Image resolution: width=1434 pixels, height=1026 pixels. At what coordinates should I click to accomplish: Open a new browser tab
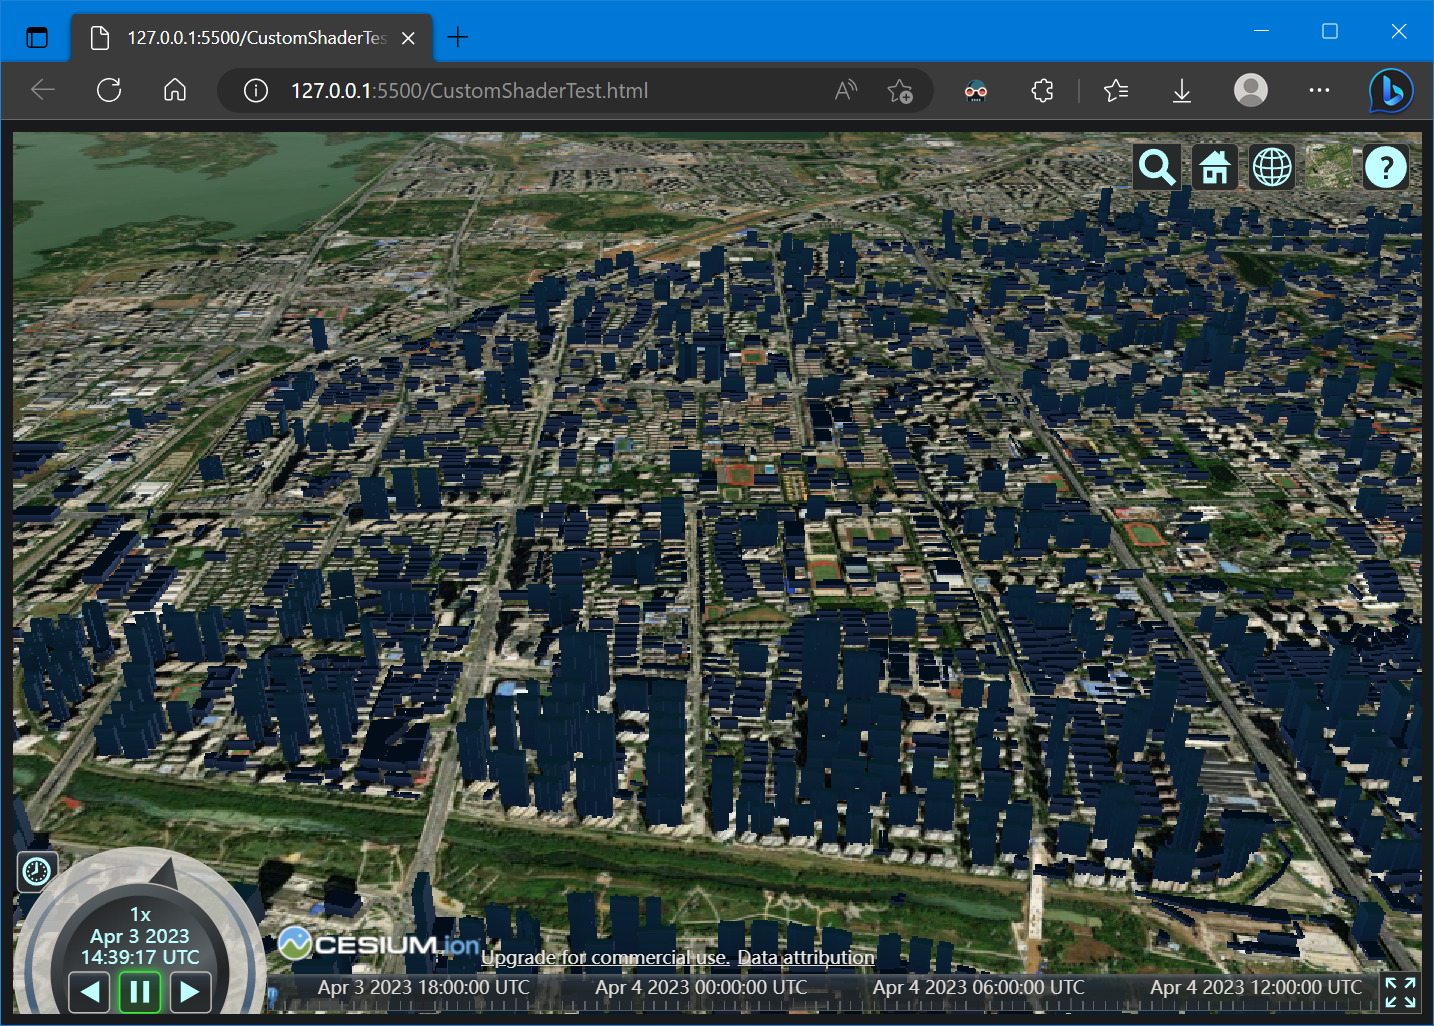pyautogui.click(x=458, y=38)
